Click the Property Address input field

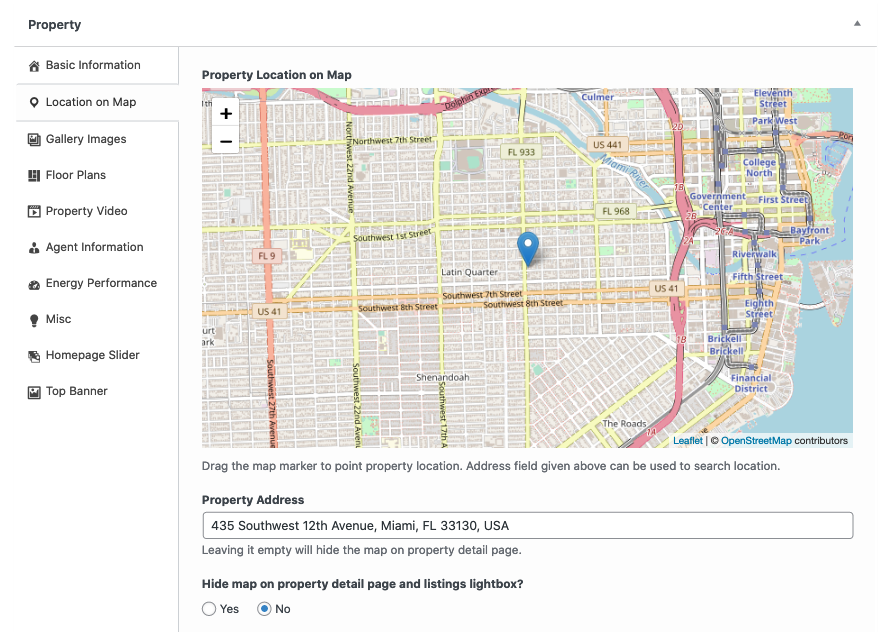click(x=527, y=526)
